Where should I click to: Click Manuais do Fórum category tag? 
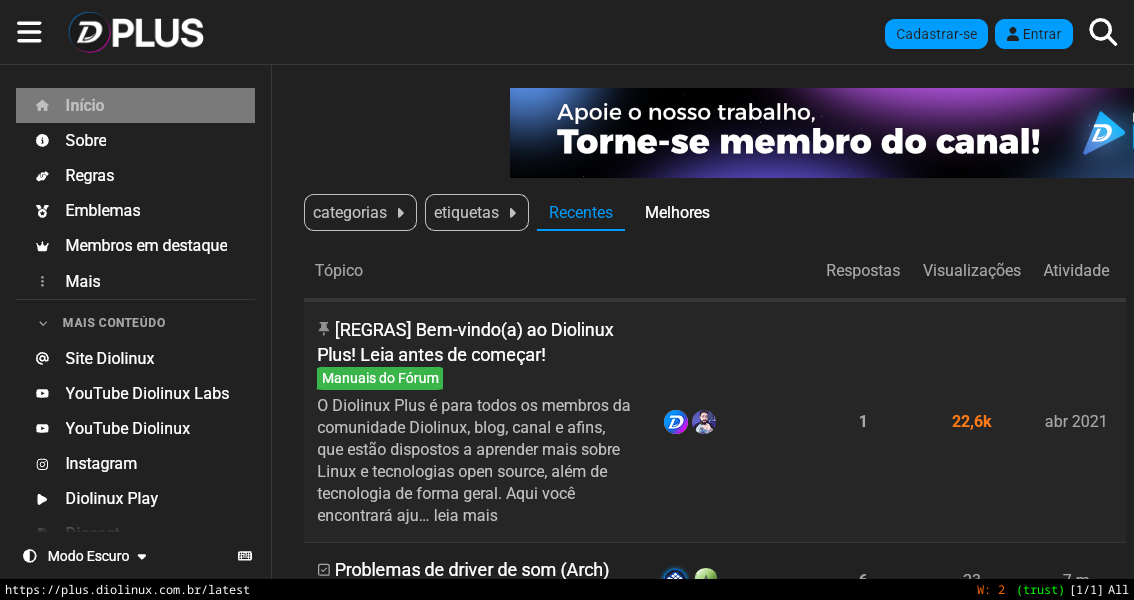pos(380,378)
